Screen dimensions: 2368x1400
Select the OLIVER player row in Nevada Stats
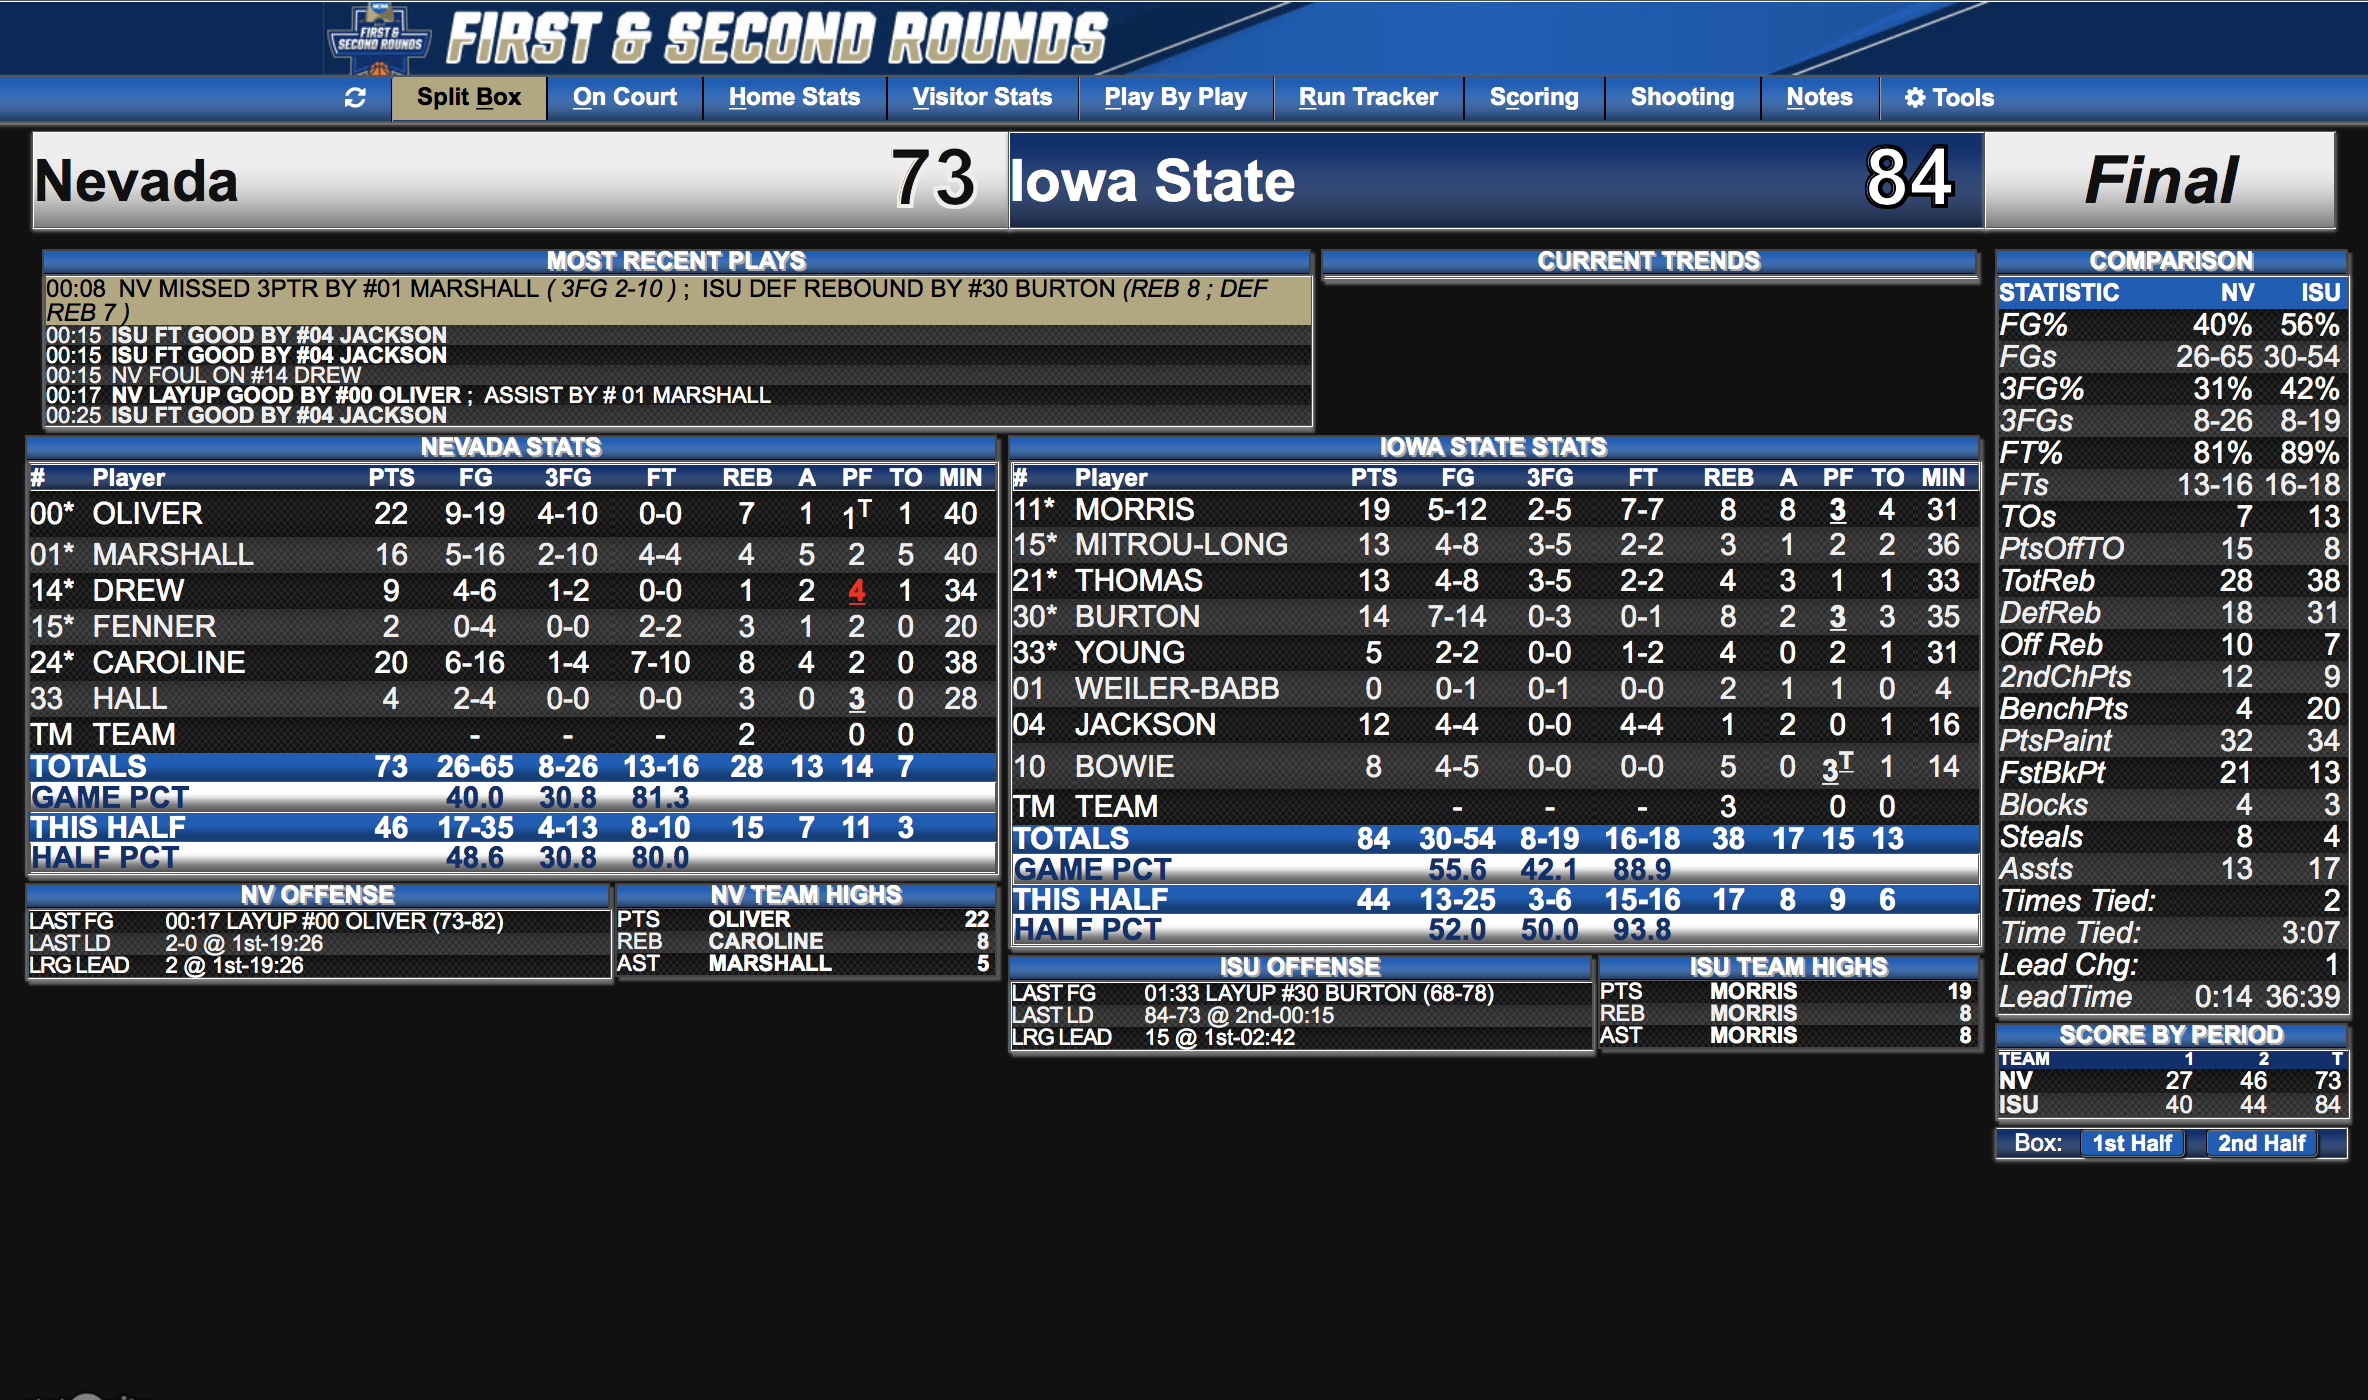pos(511,514)
